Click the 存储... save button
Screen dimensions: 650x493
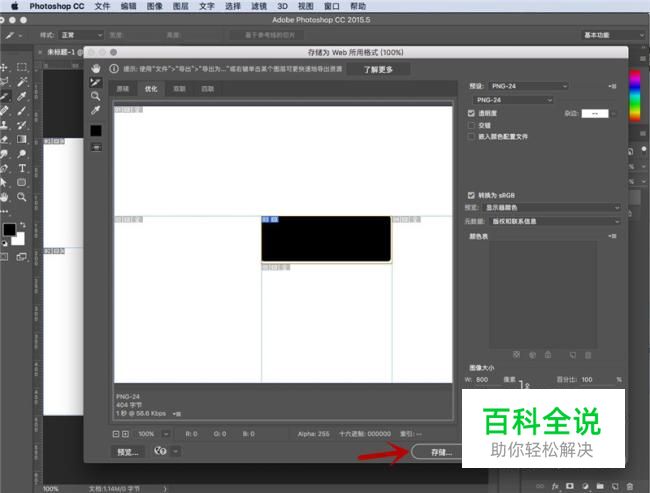437,452
